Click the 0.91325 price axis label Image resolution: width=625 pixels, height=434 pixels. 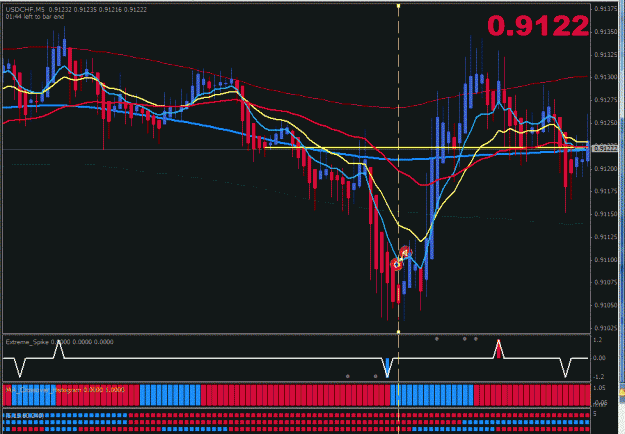coord(605,54)
